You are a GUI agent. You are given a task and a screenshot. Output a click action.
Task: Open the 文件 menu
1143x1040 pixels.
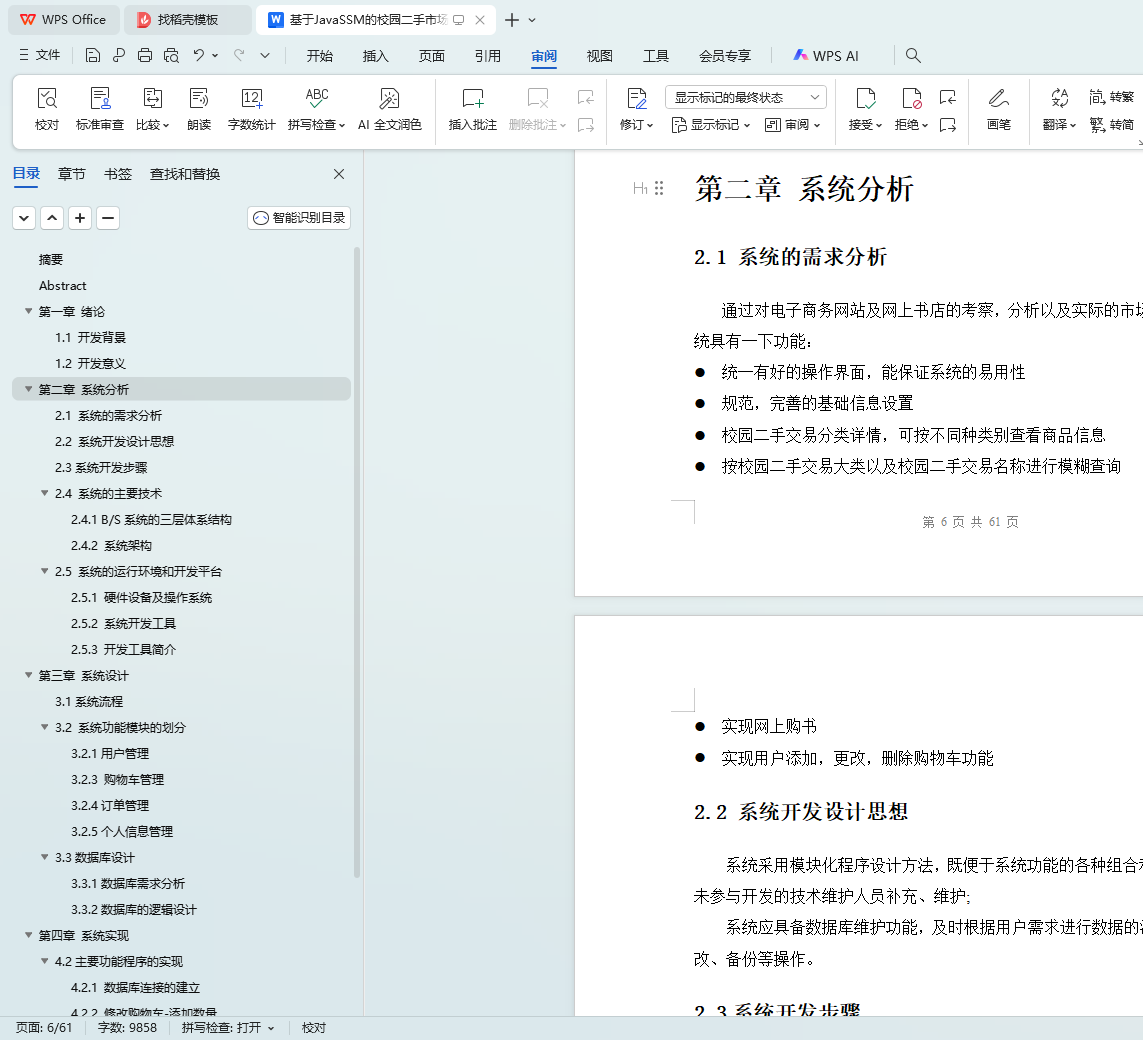pos(40,55)
